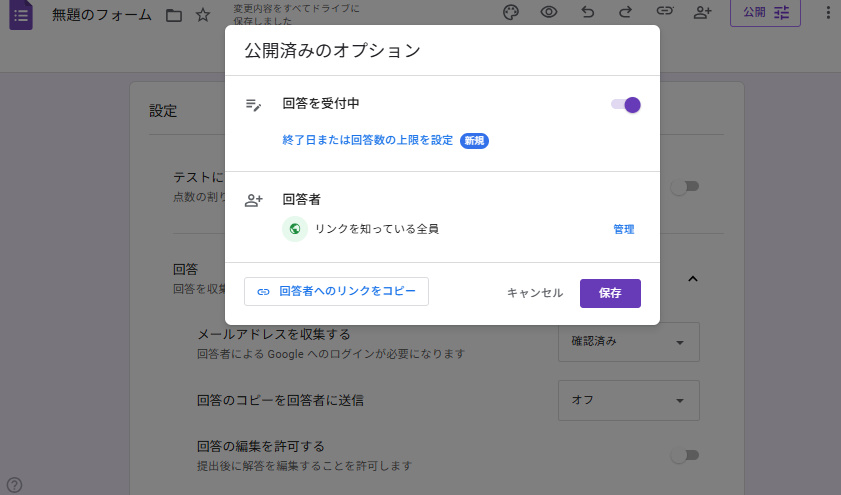Click the redo arrow icon
The width and height of the screenshot is (841, 495).
pyautogui.click(x=626, y=13)
